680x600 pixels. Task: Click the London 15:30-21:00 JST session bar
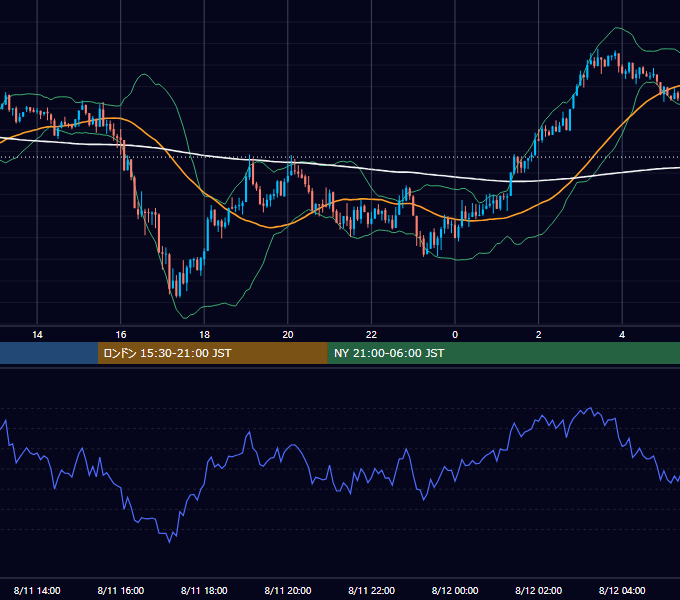coord(212,353)
